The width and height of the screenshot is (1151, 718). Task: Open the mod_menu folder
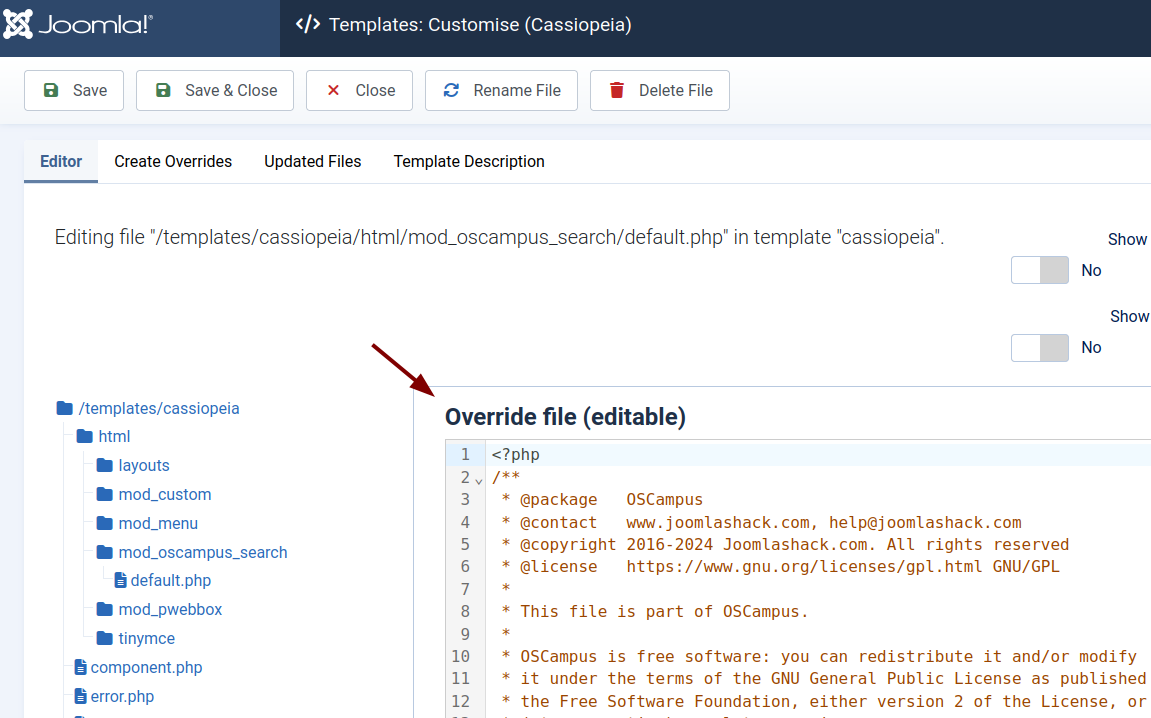[158, 523]
